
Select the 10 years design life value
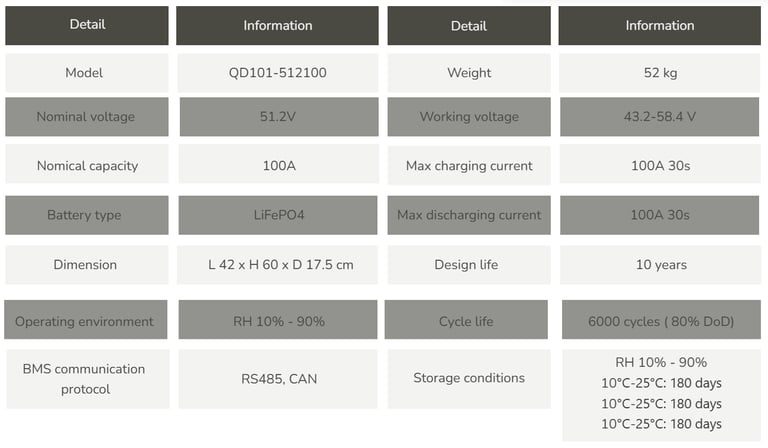pyautogui.click(x=660, y=265)
